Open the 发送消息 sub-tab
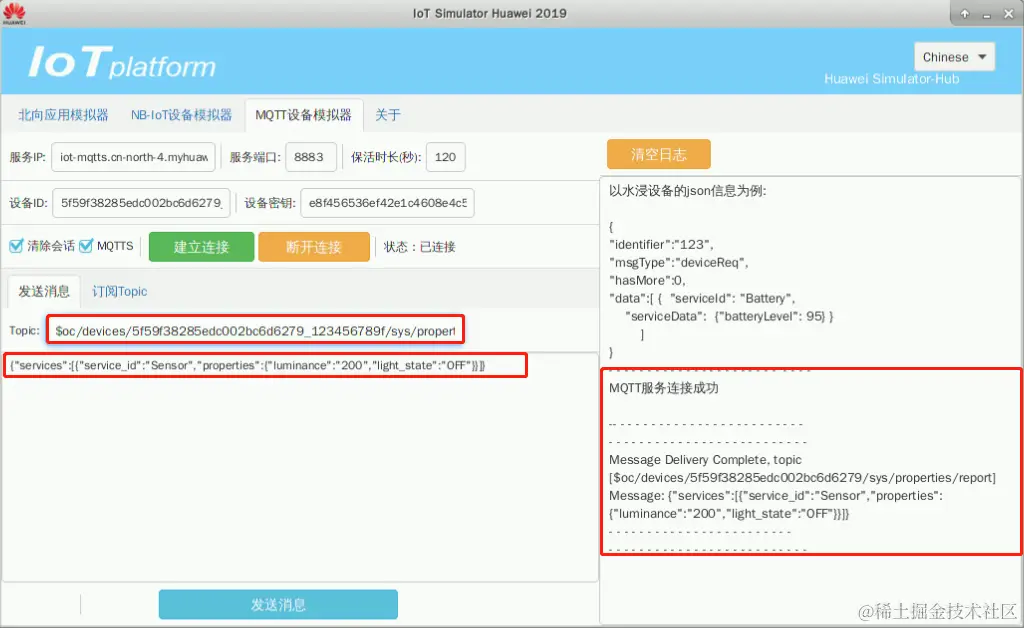The height and width of the screenshot is (628, 1024). click(44, 291)
